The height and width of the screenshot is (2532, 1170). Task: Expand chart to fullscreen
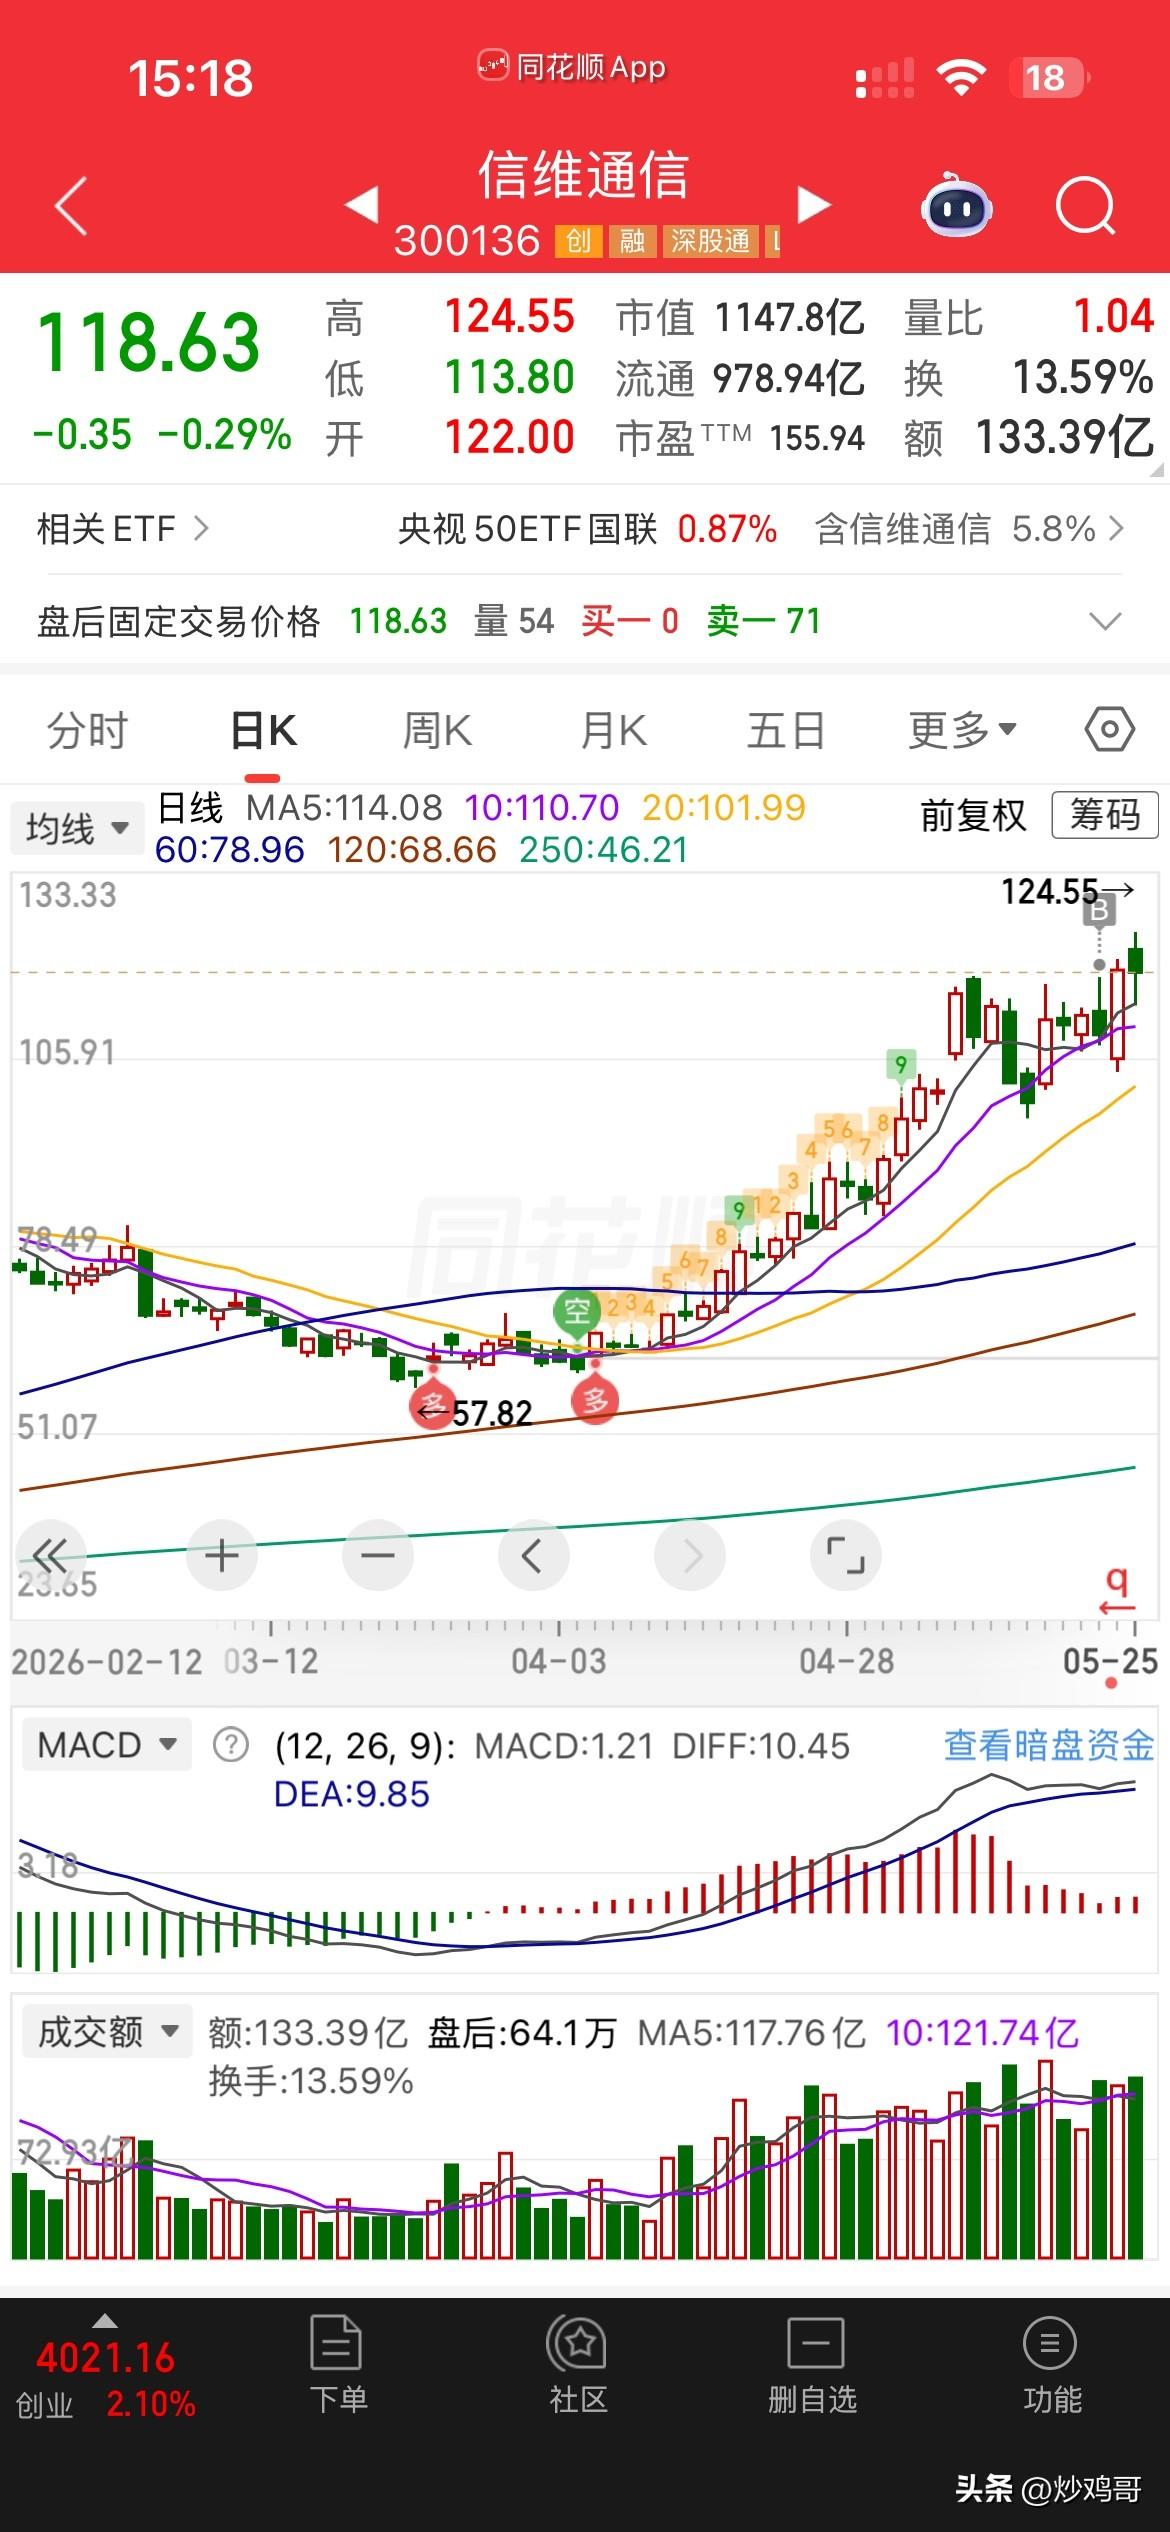(x=846, y=1555)
